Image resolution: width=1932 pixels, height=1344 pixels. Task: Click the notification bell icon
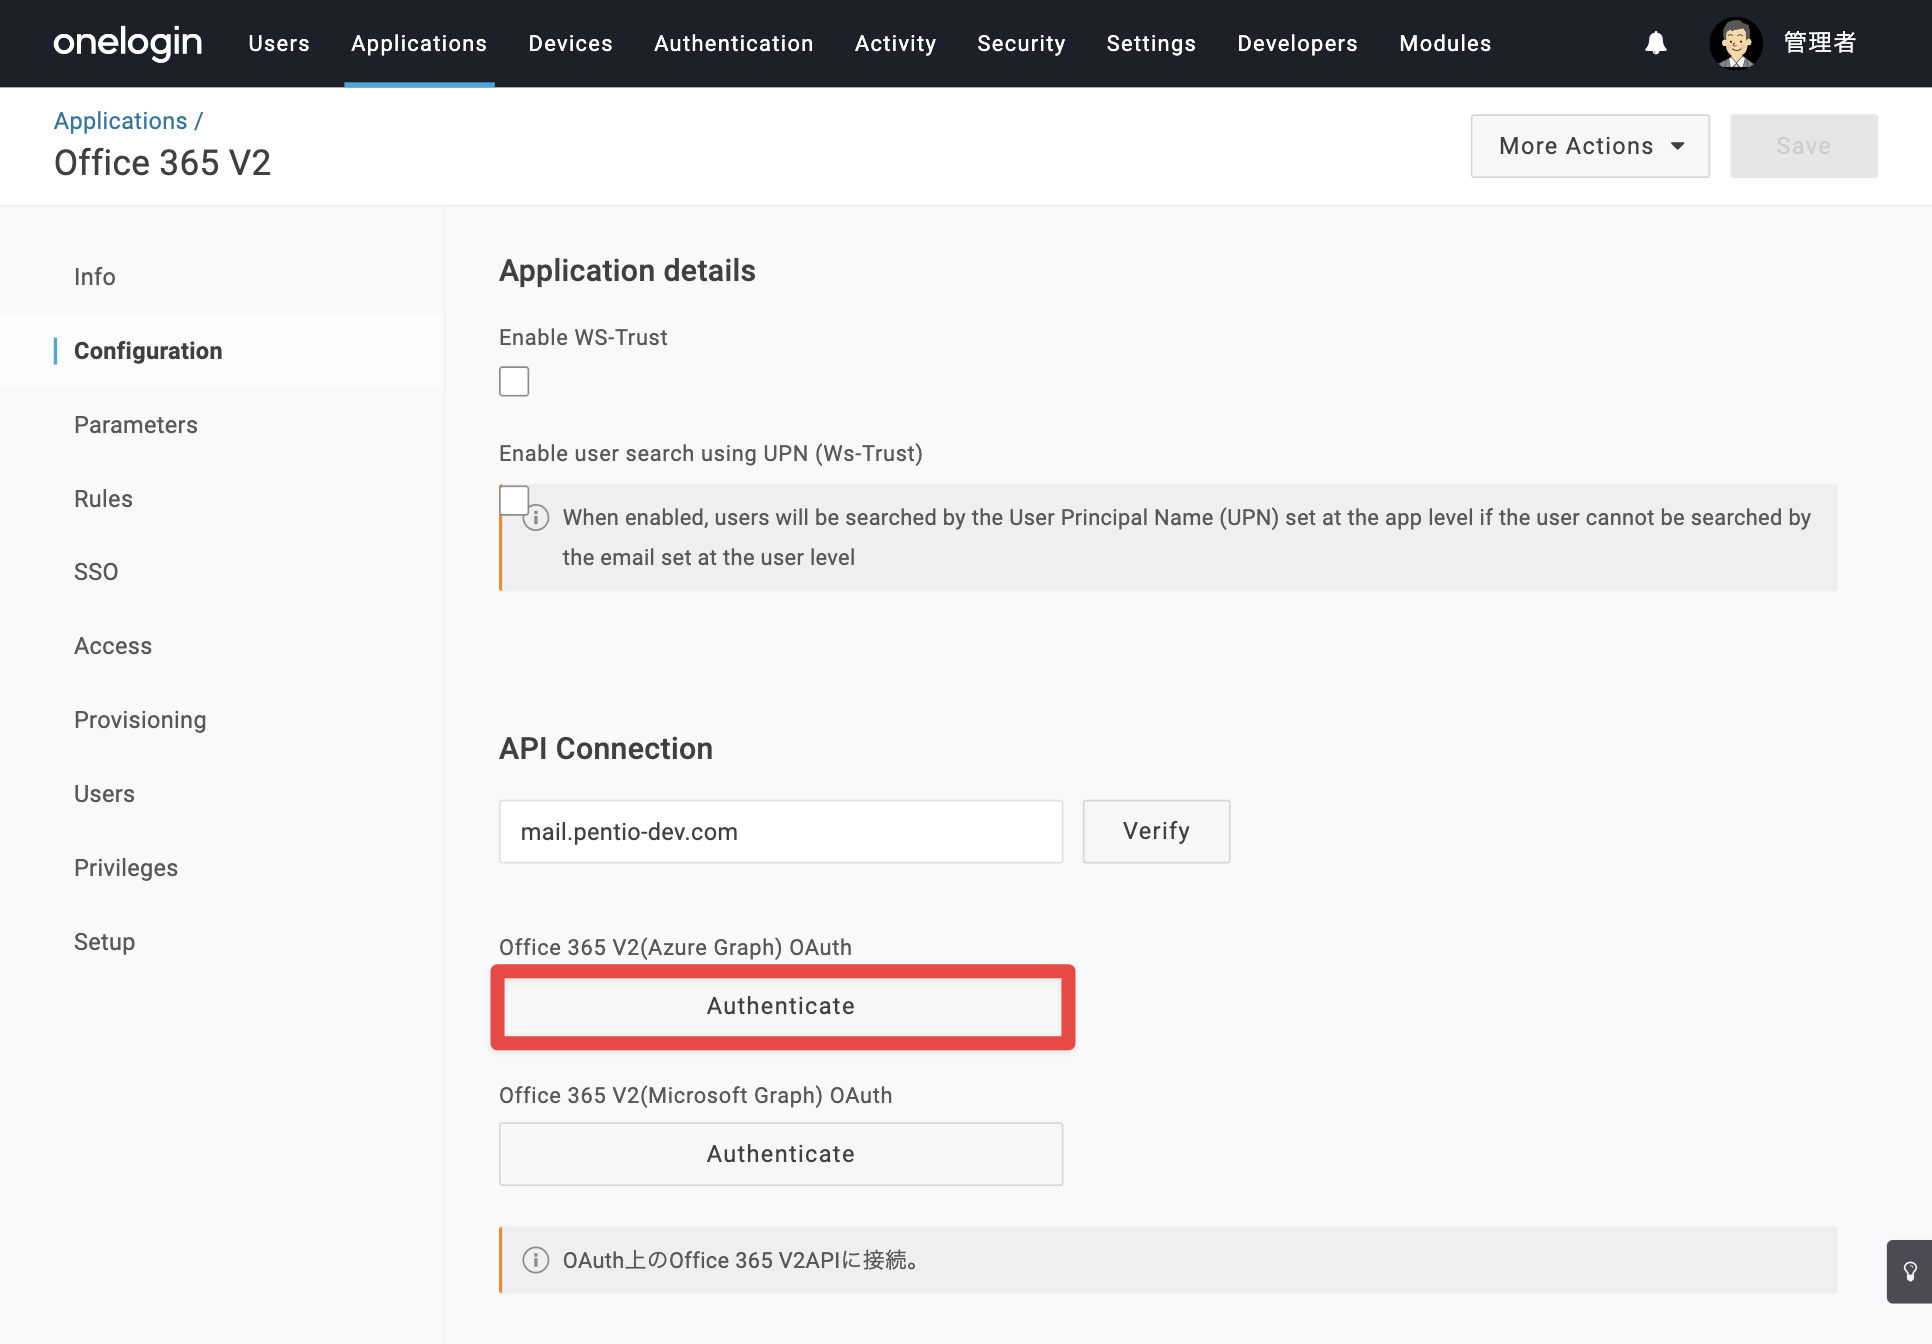(x=1656, y=43)
